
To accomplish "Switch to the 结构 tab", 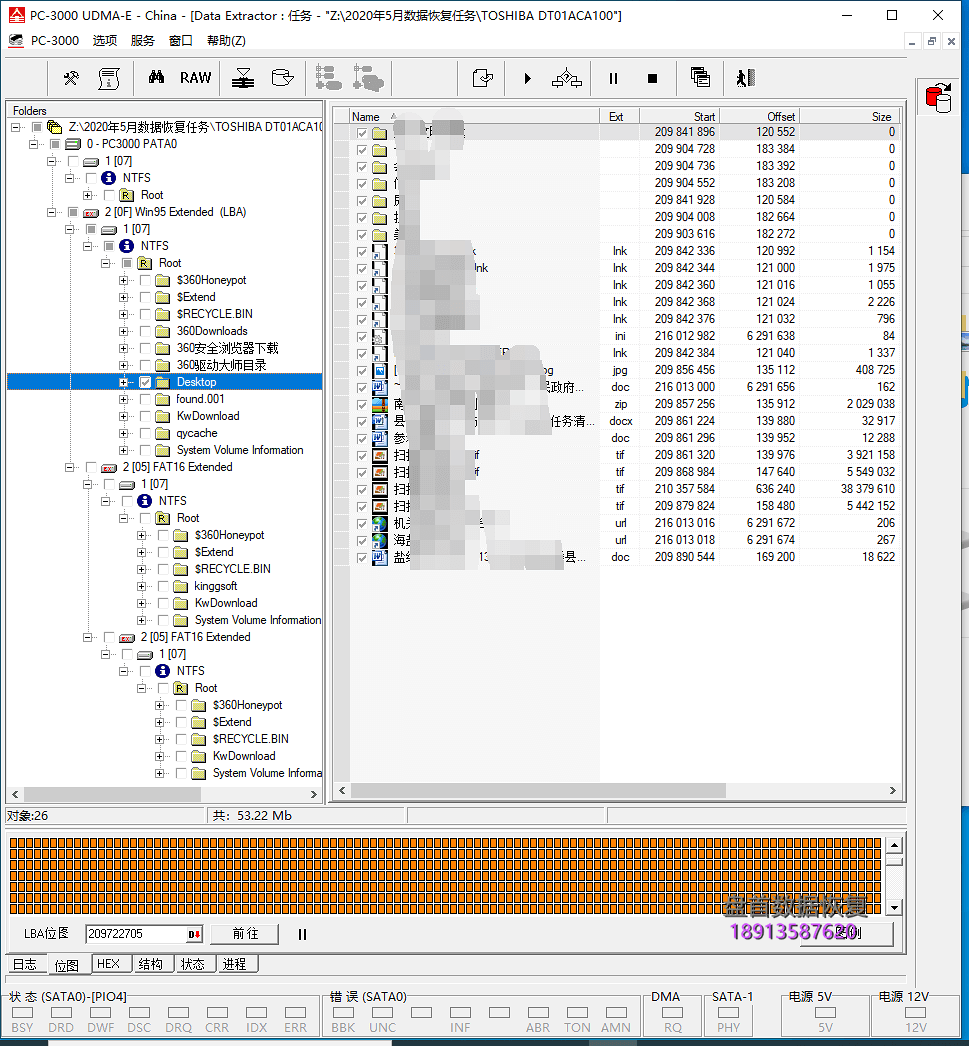I will pyautogui.click(x=151, y=964).
